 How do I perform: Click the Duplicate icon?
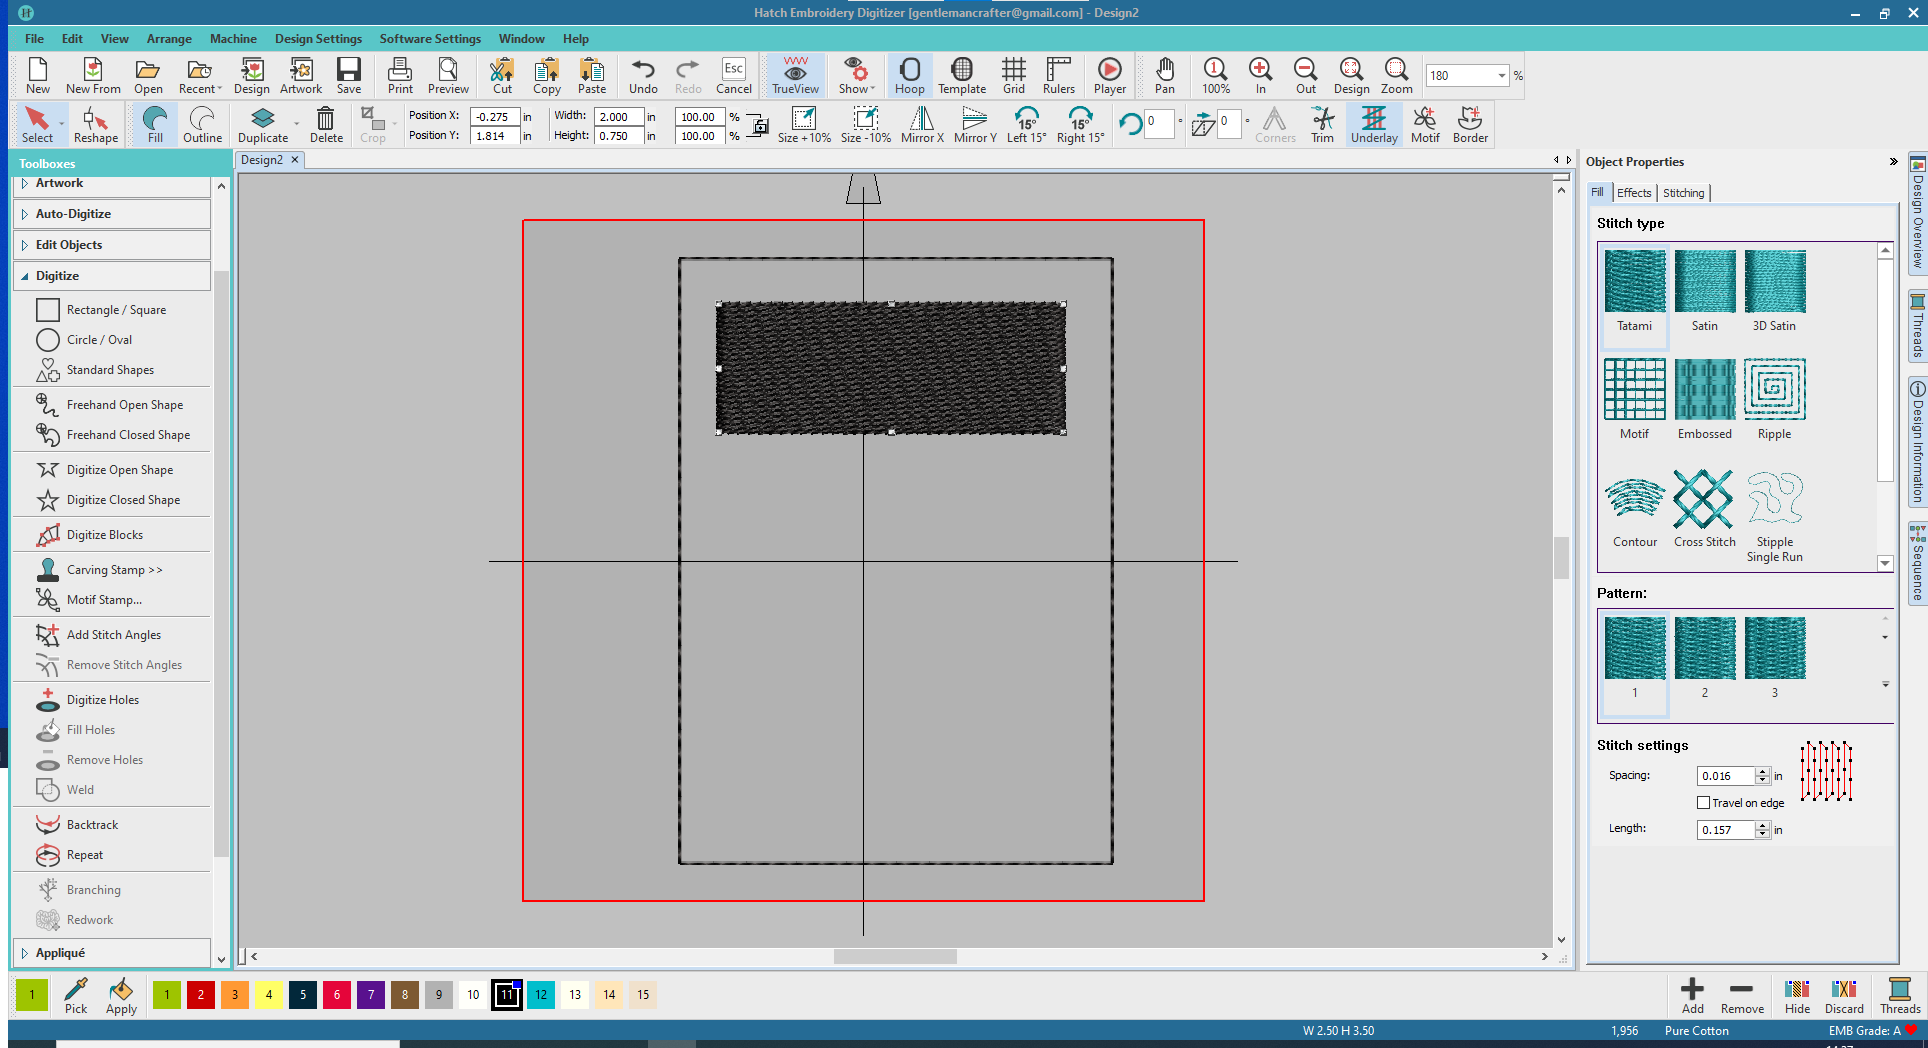[262, 125]
